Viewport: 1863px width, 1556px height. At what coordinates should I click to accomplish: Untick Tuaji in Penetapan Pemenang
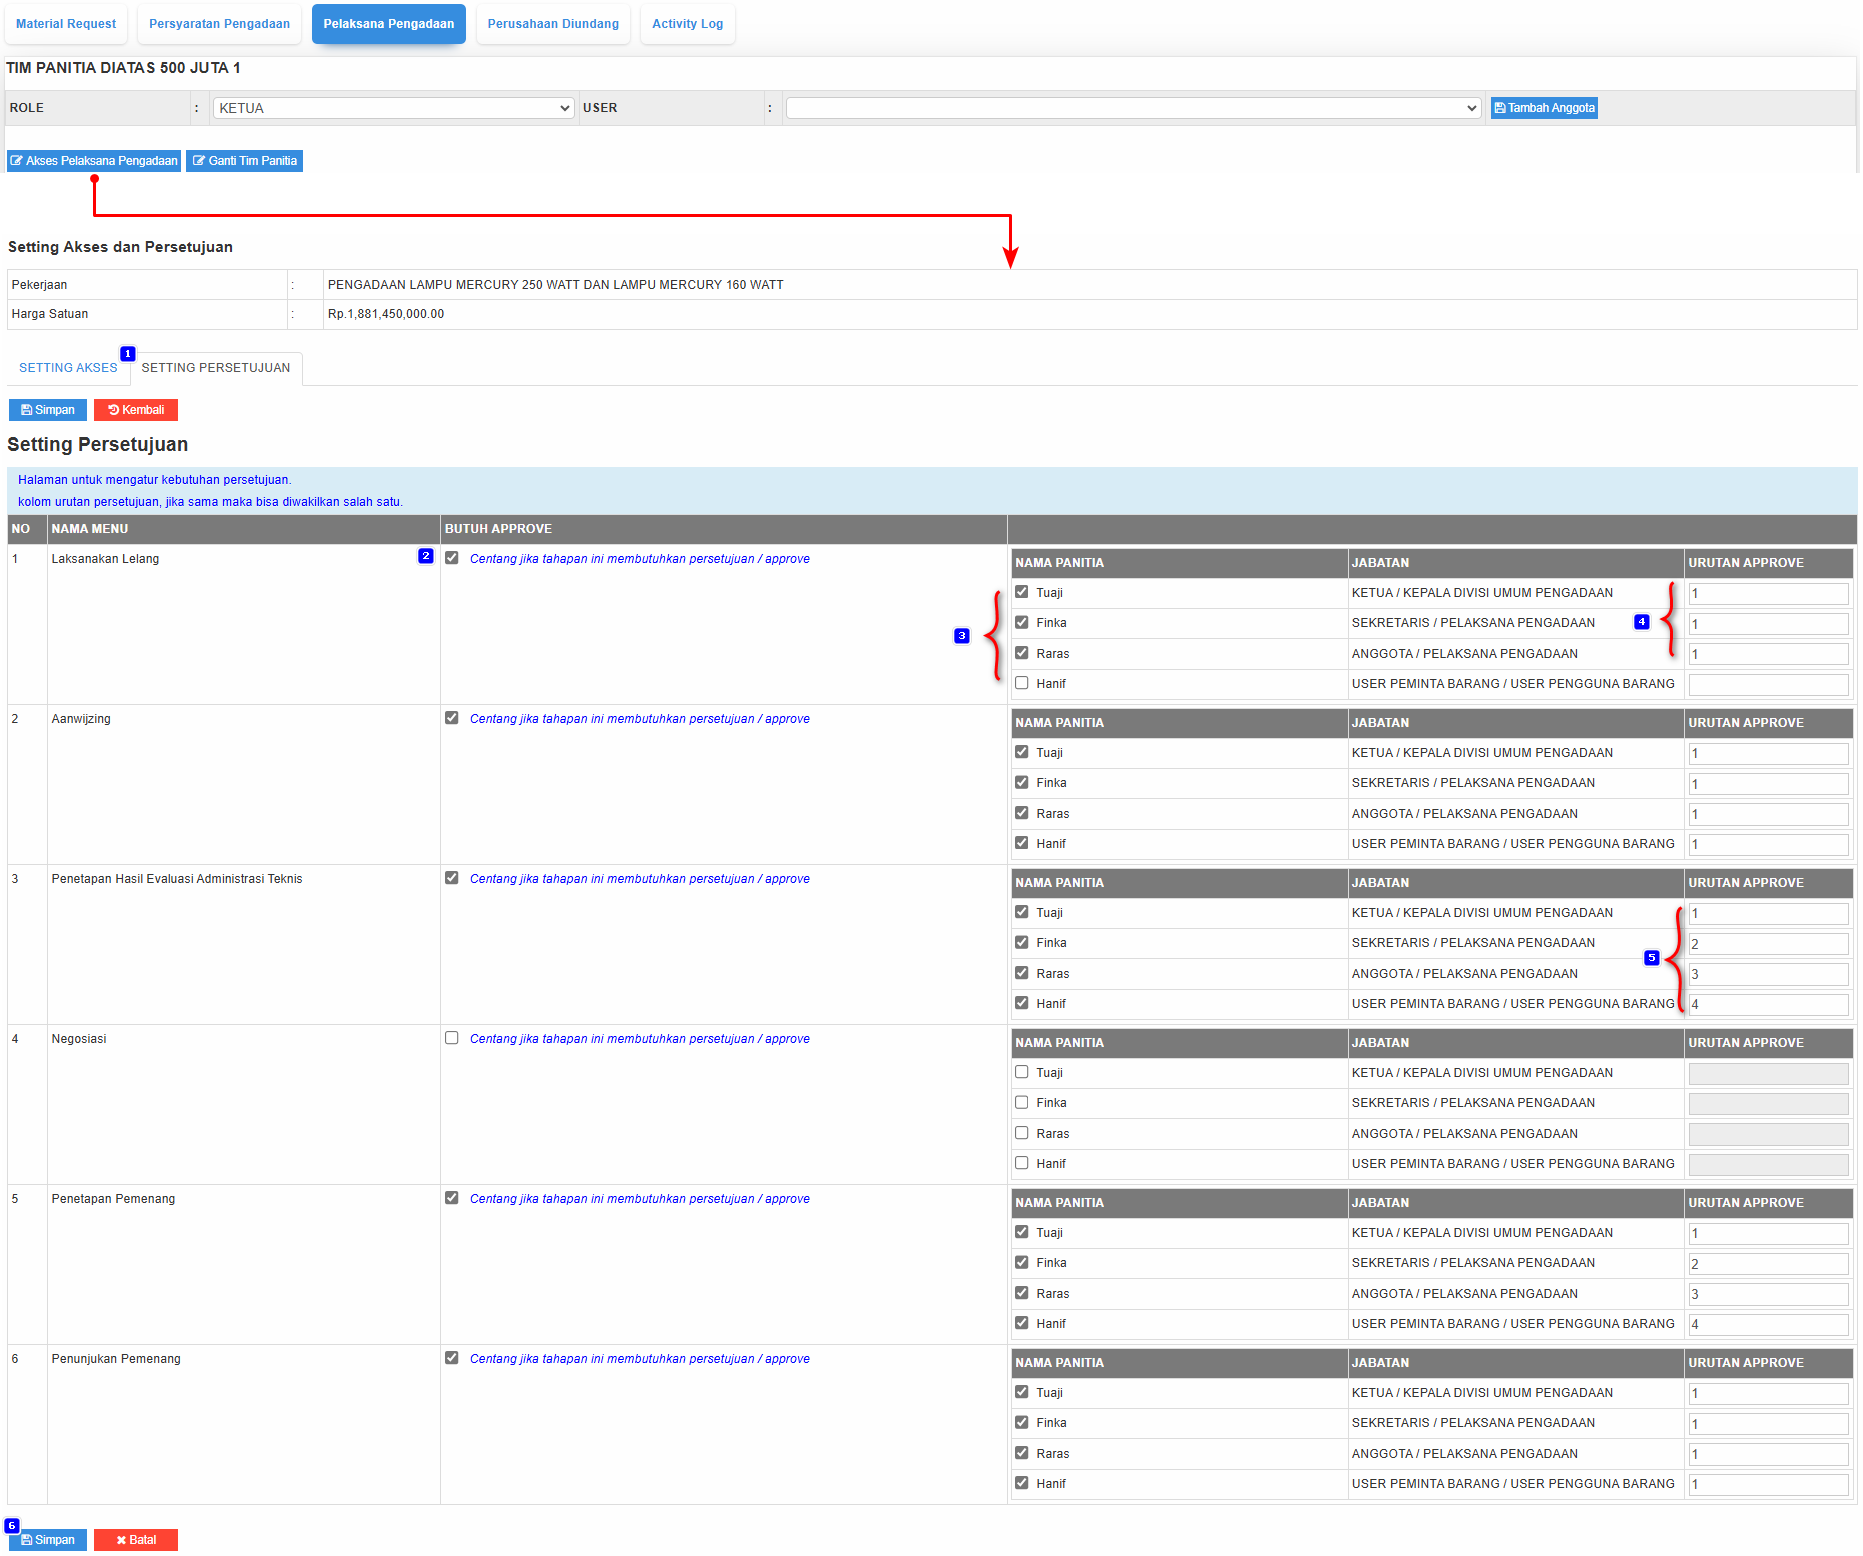click(x=1021, y=1232)
